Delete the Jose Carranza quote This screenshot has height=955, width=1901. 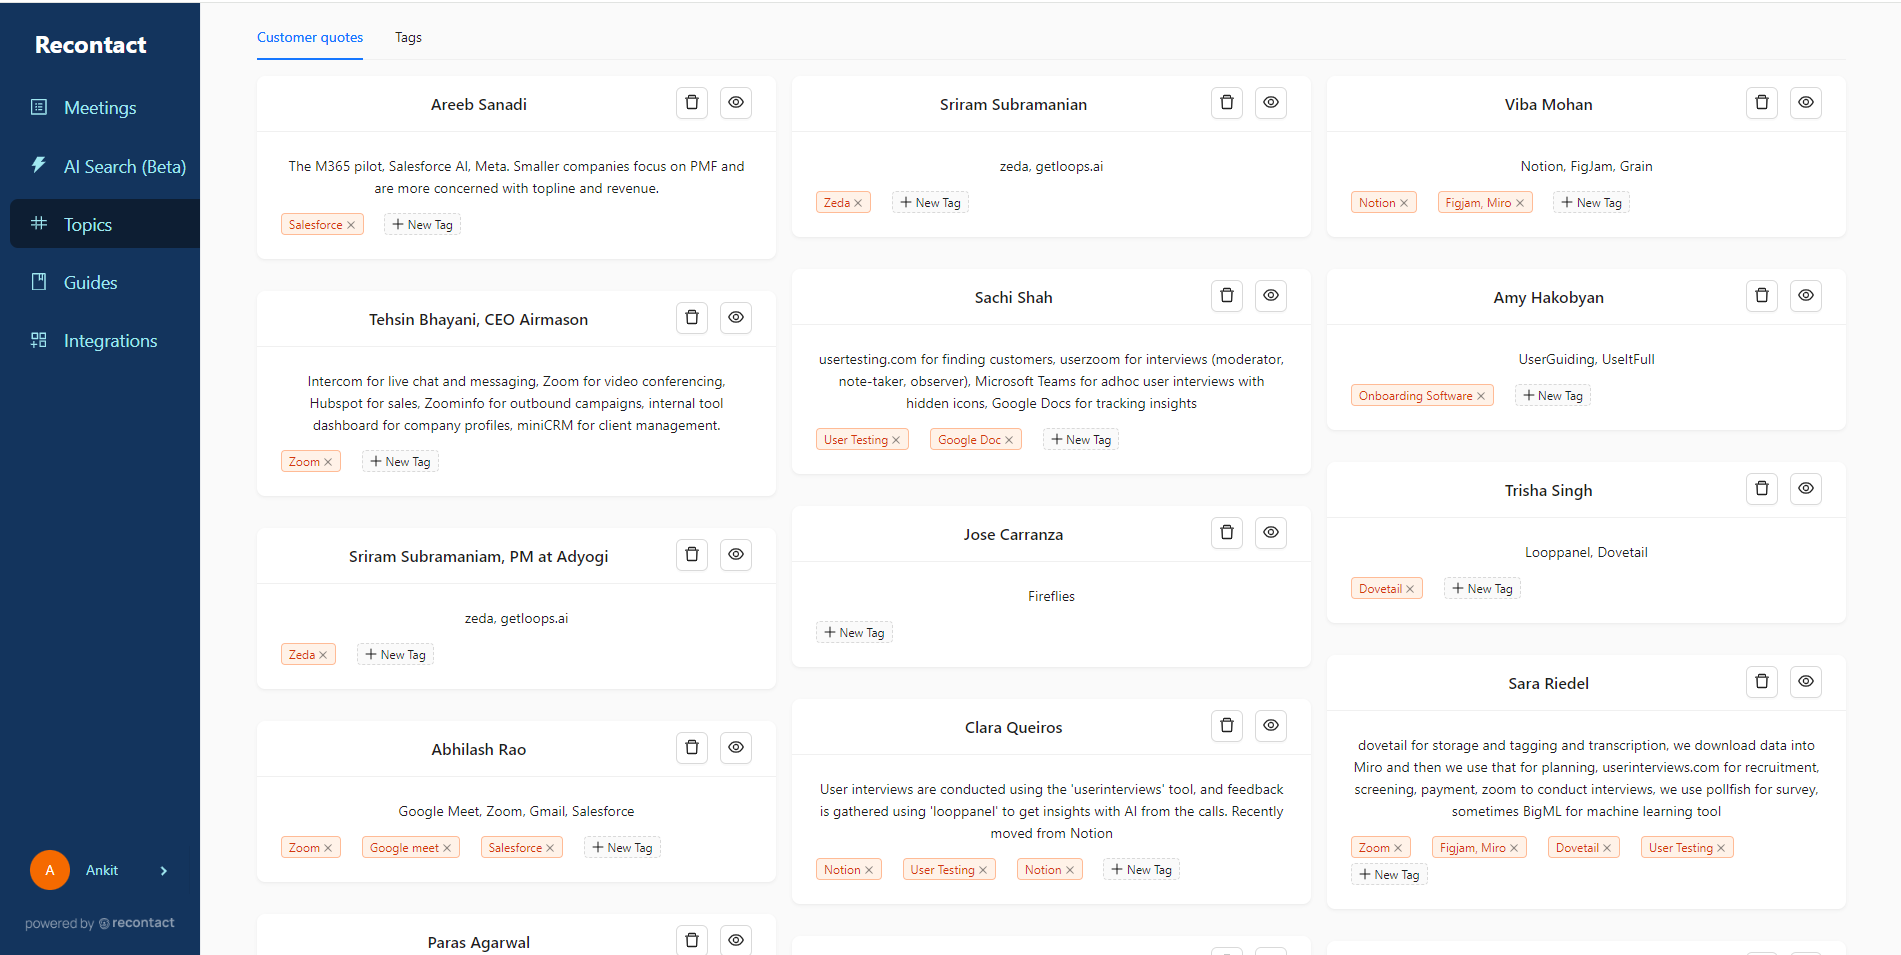(1227, 533)
